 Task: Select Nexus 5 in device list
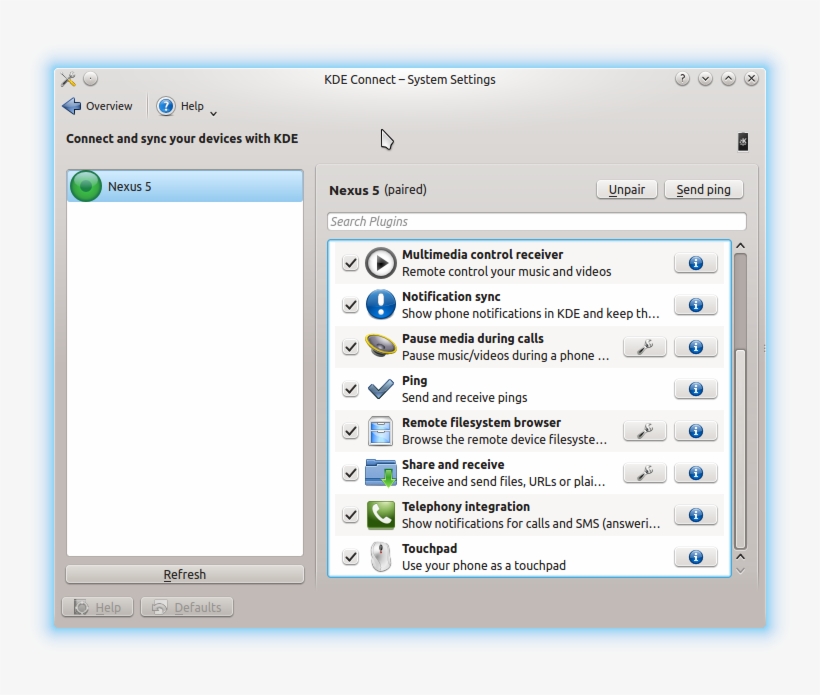point(184,186)
